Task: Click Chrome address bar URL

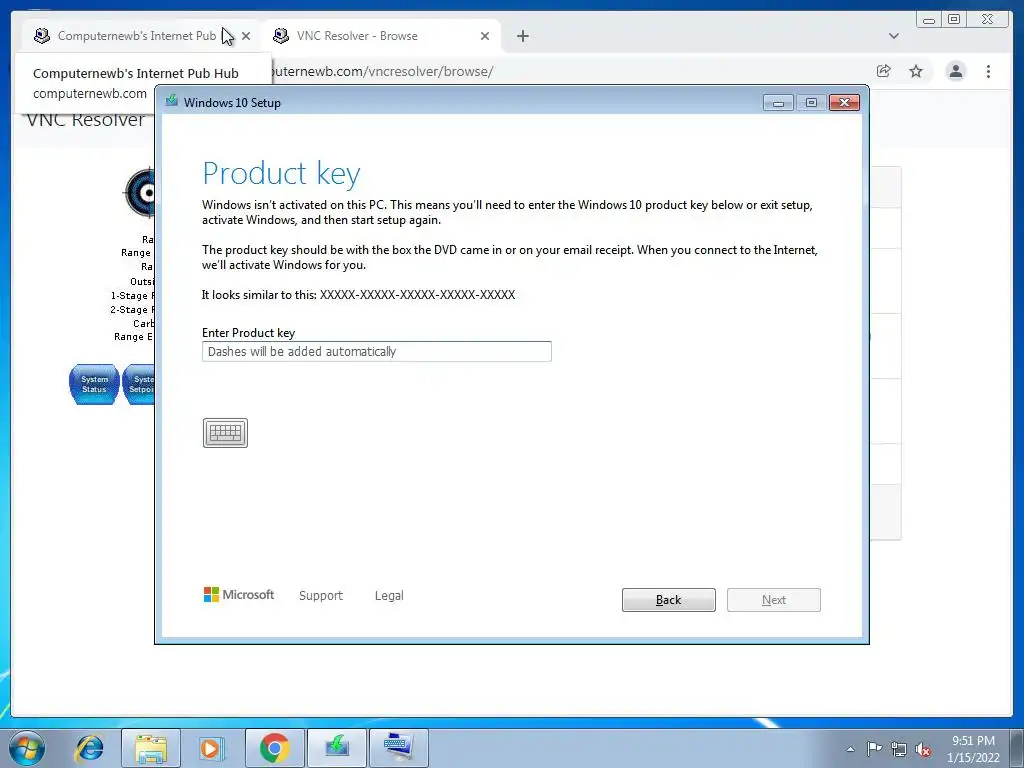Action: pyautogui.click(x=382, y=71)
